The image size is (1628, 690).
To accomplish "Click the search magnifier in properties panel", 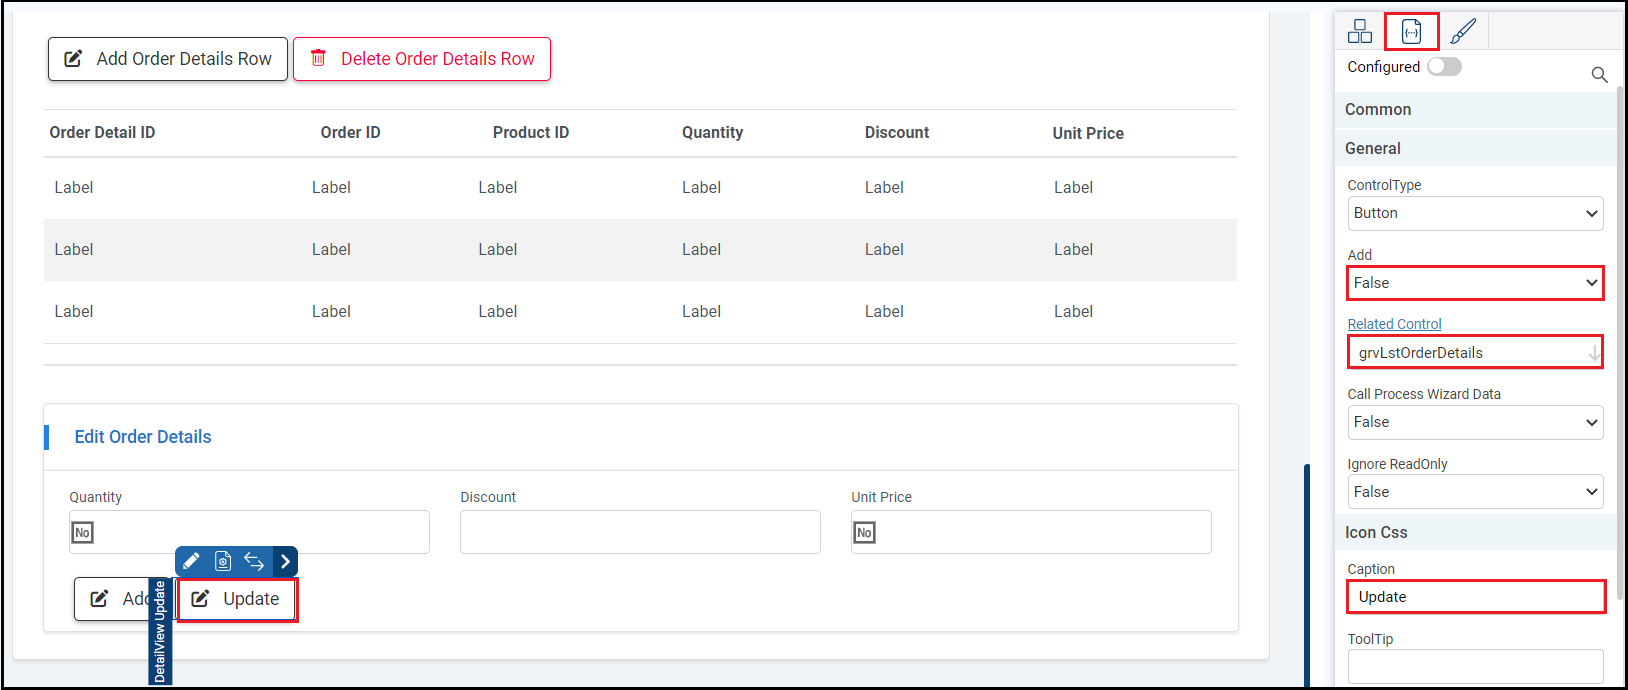I will click(x=1599, y=75).
